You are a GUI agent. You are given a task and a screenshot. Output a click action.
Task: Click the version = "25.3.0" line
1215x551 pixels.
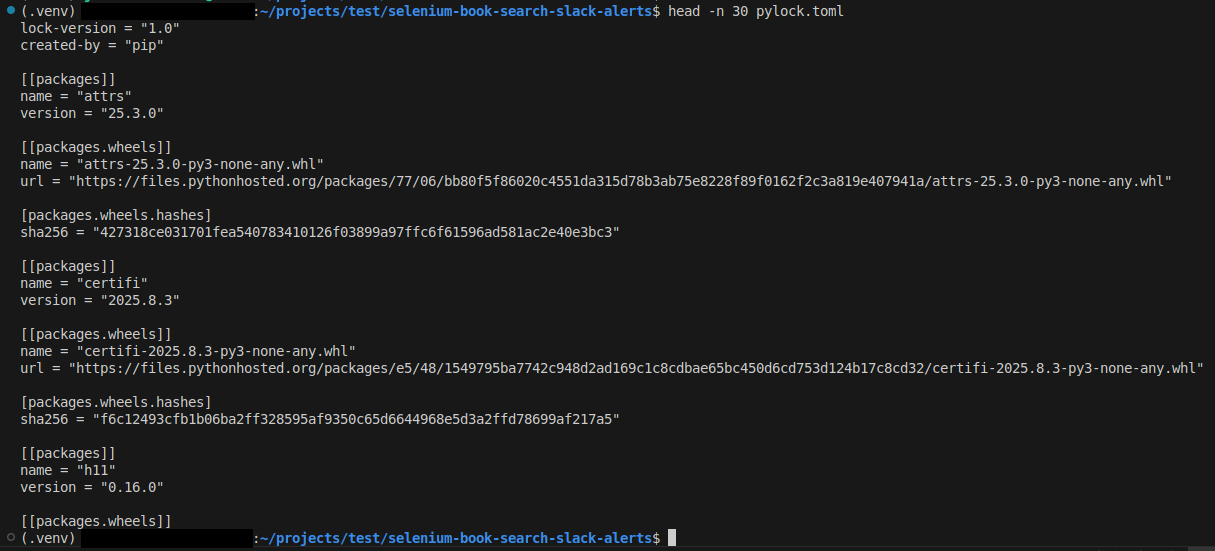tap(92, 113)
